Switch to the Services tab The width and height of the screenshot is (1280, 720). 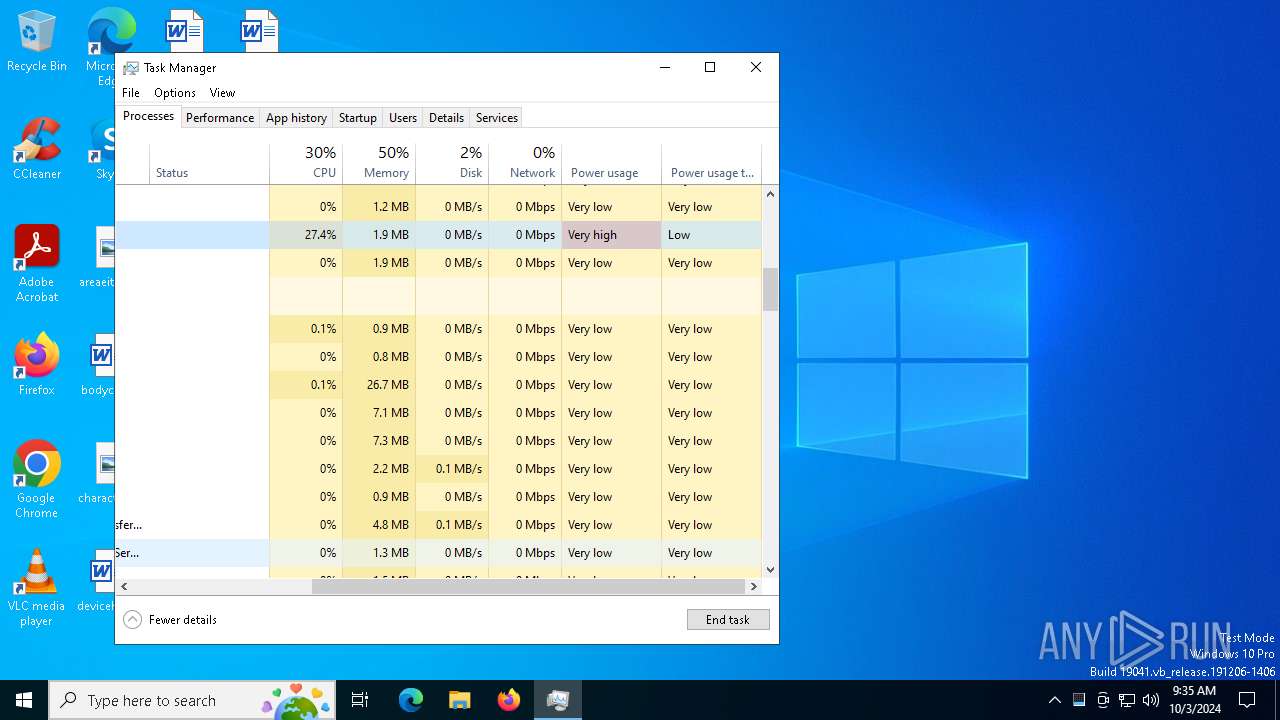pos(497,118)
